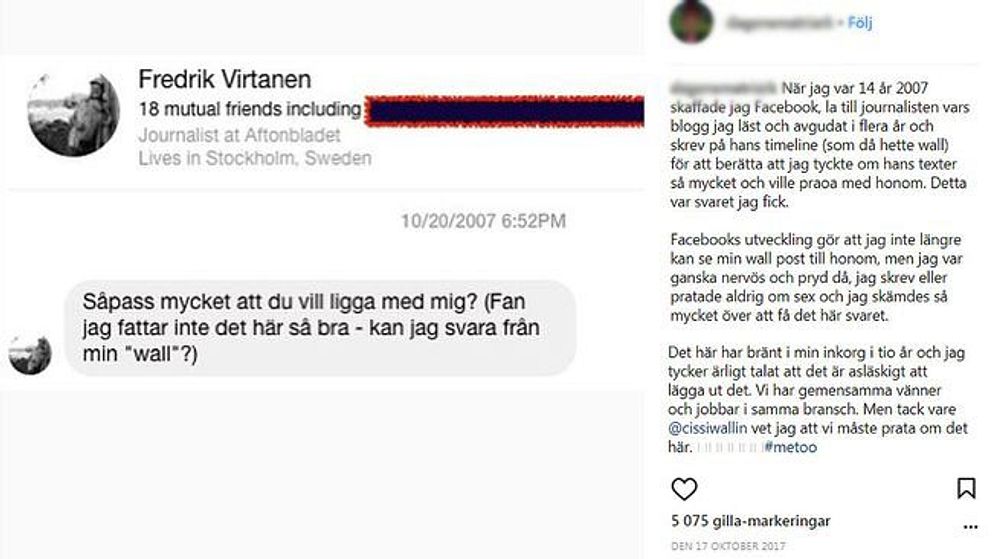Click the Lives in Stockholm, Sweden line
Screen dimensions: 992x559
pos(255,158)
